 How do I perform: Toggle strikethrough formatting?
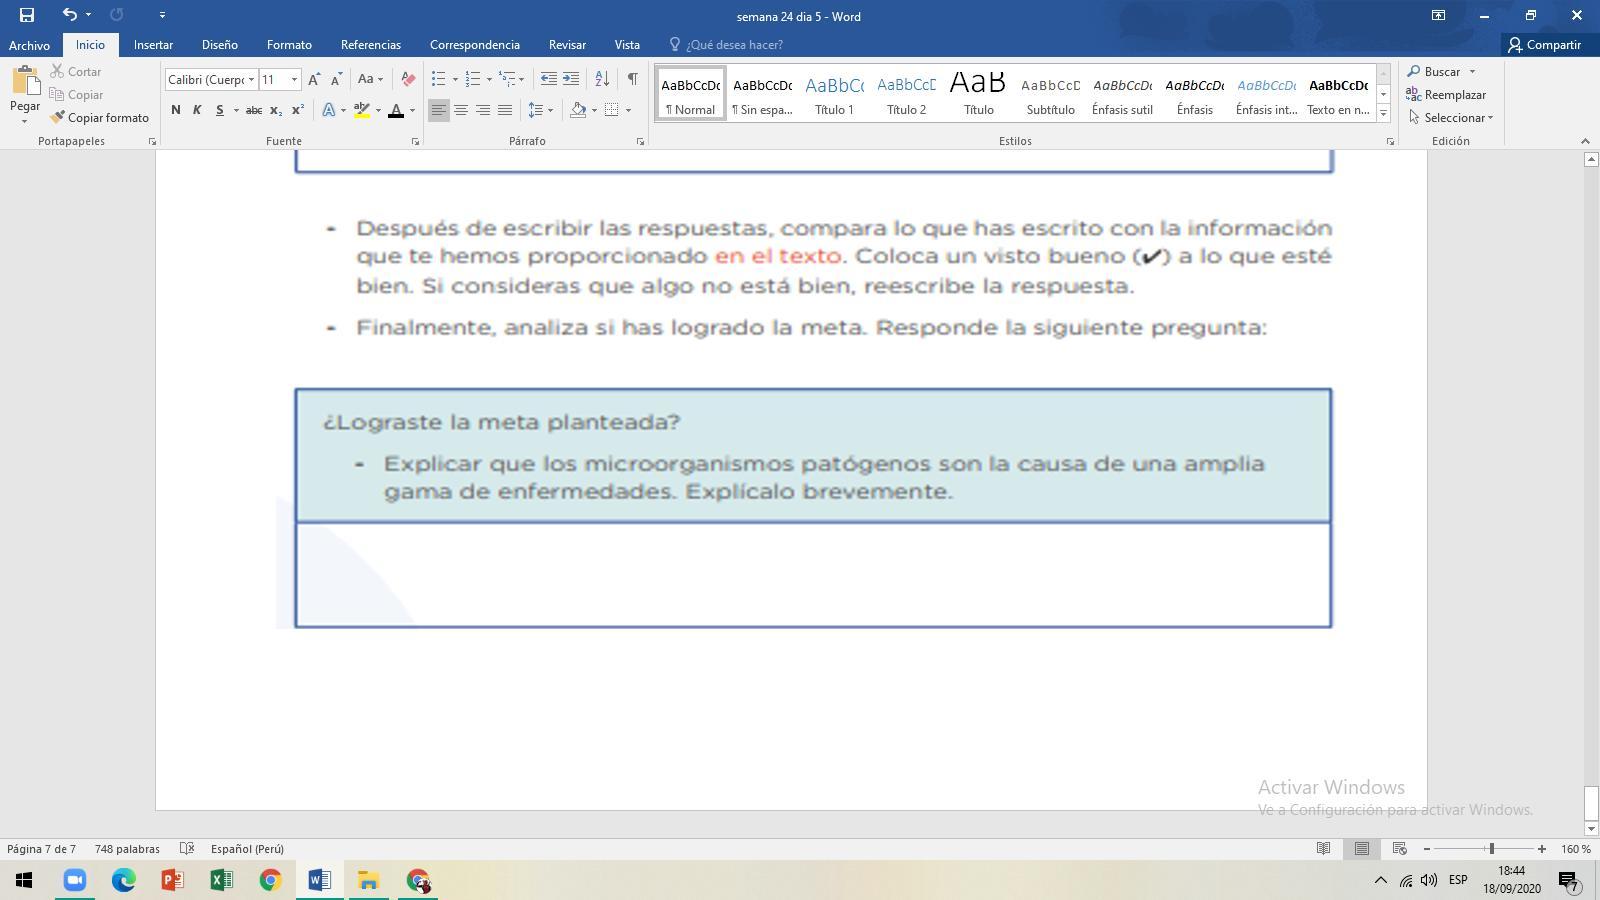254,110
